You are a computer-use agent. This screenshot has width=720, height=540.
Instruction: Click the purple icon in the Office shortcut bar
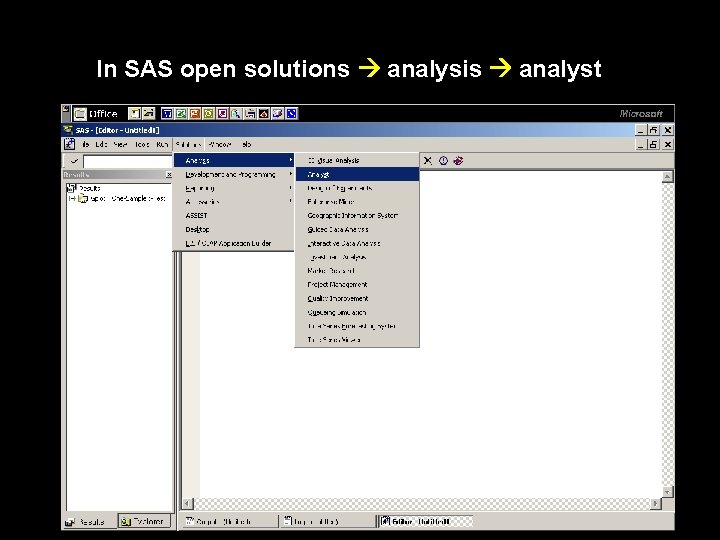pos(222,113)
